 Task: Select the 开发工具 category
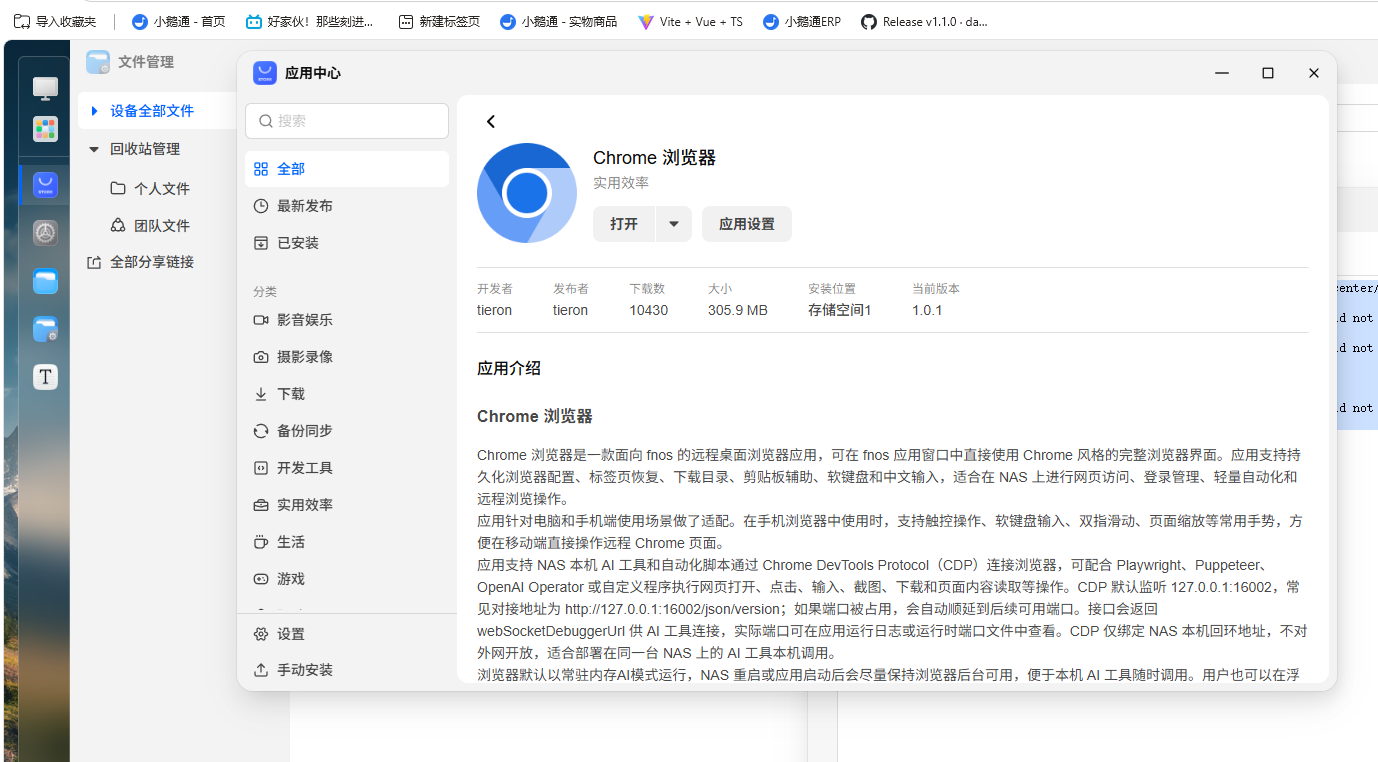click(347, 468)
